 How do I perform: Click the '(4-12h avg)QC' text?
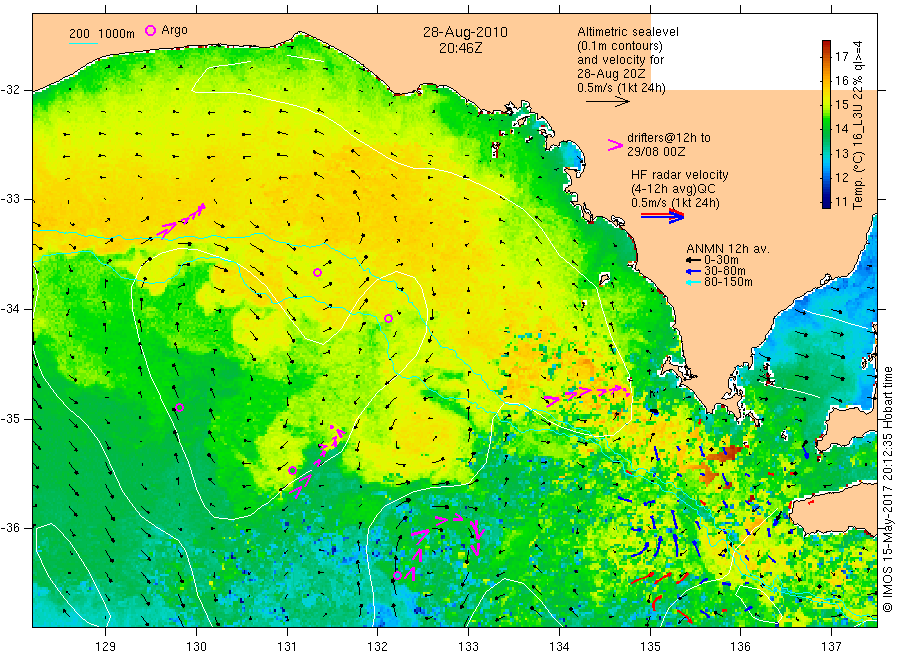[x=673, y=189]
